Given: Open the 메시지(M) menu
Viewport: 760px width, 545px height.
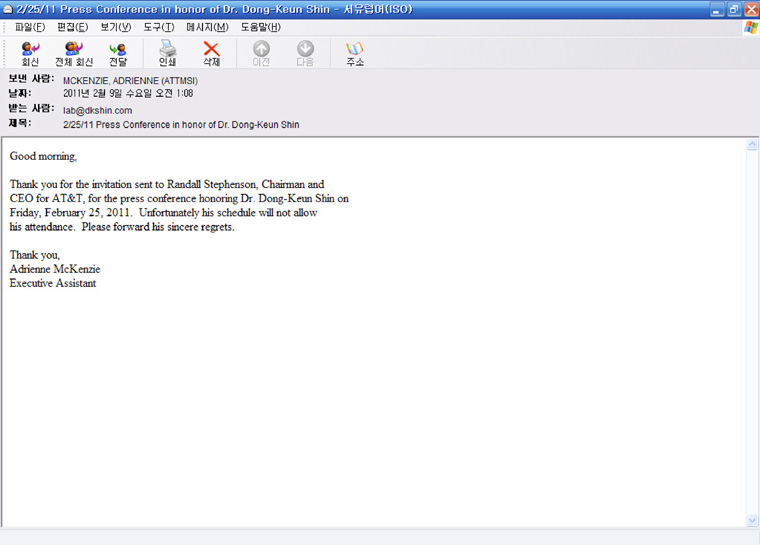Looking at the screenshot, I should click(x=207, y=27).
